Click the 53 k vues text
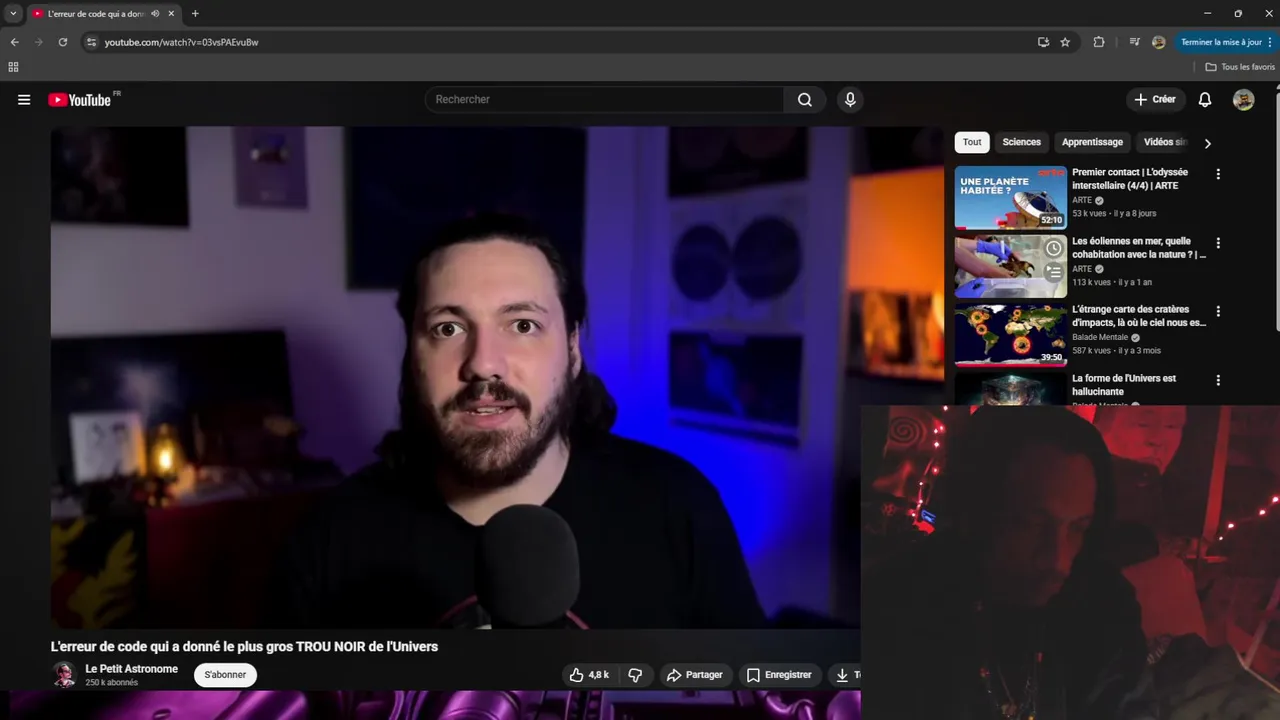The width and height of the screenshot is (1280, 720). click(x=1090, y=213)
